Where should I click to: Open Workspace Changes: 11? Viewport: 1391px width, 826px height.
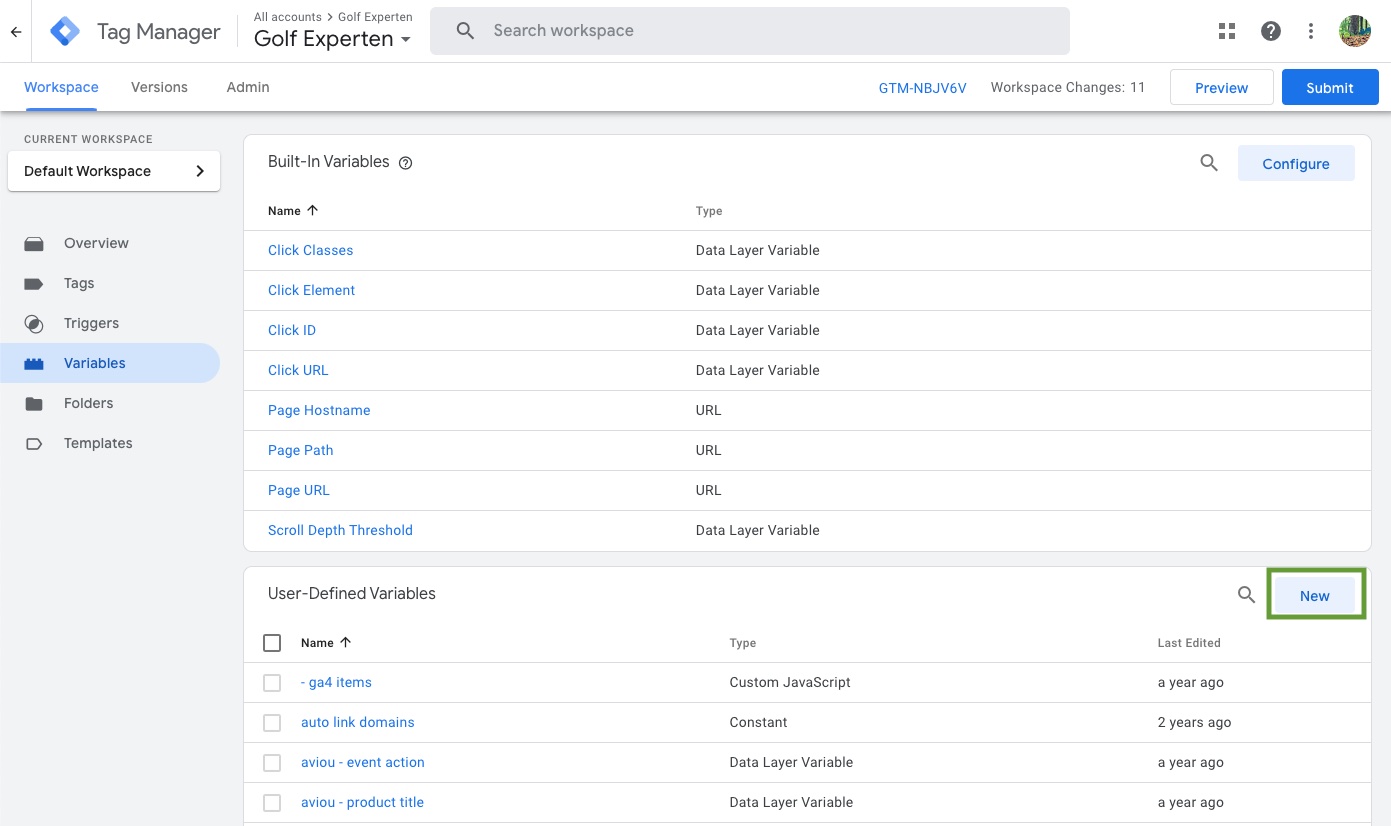click(1068, 87)
